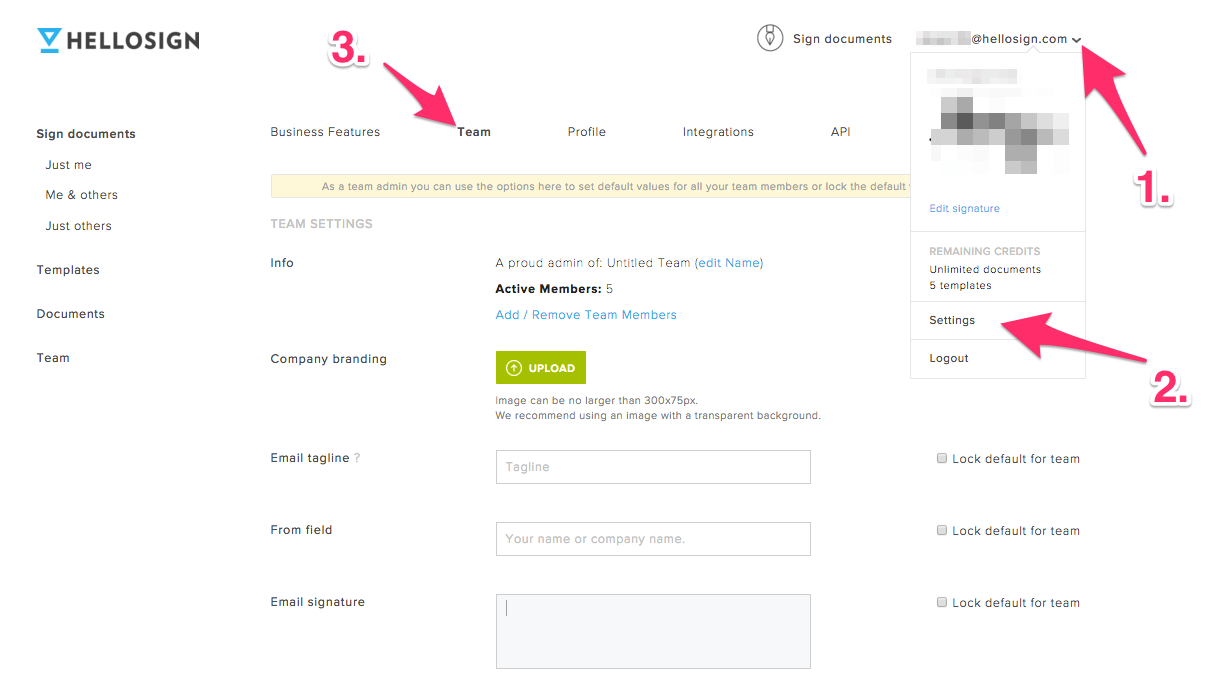1210x695 pixels.
Task: Click the HelloSign logo
Action: [118, 40]
